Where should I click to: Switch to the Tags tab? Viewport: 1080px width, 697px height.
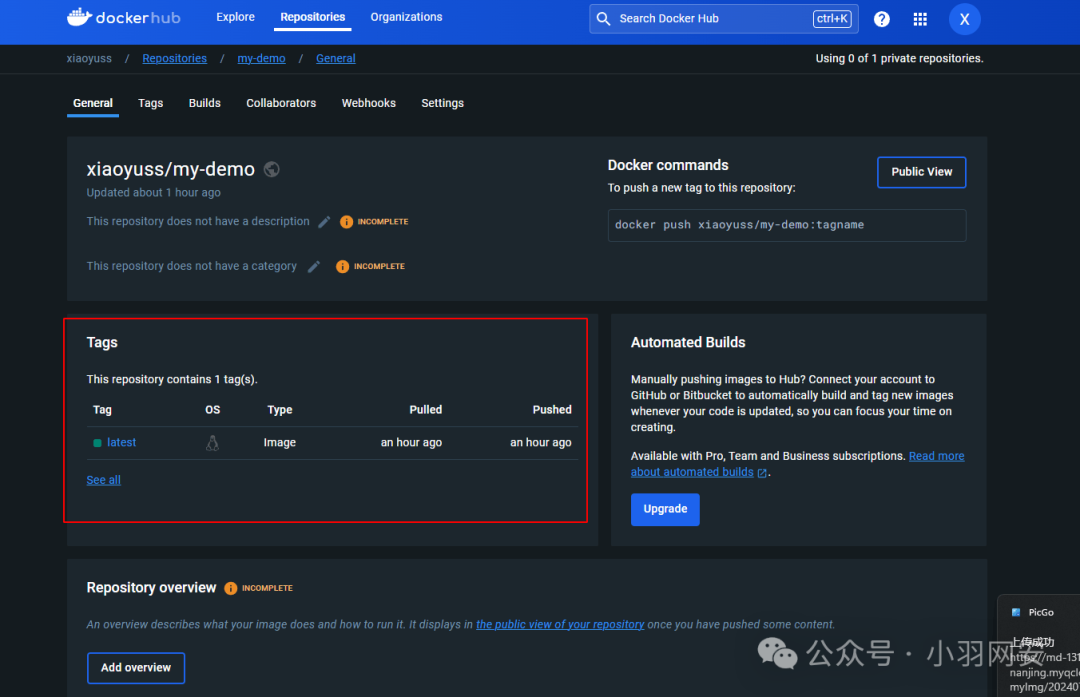150,103
